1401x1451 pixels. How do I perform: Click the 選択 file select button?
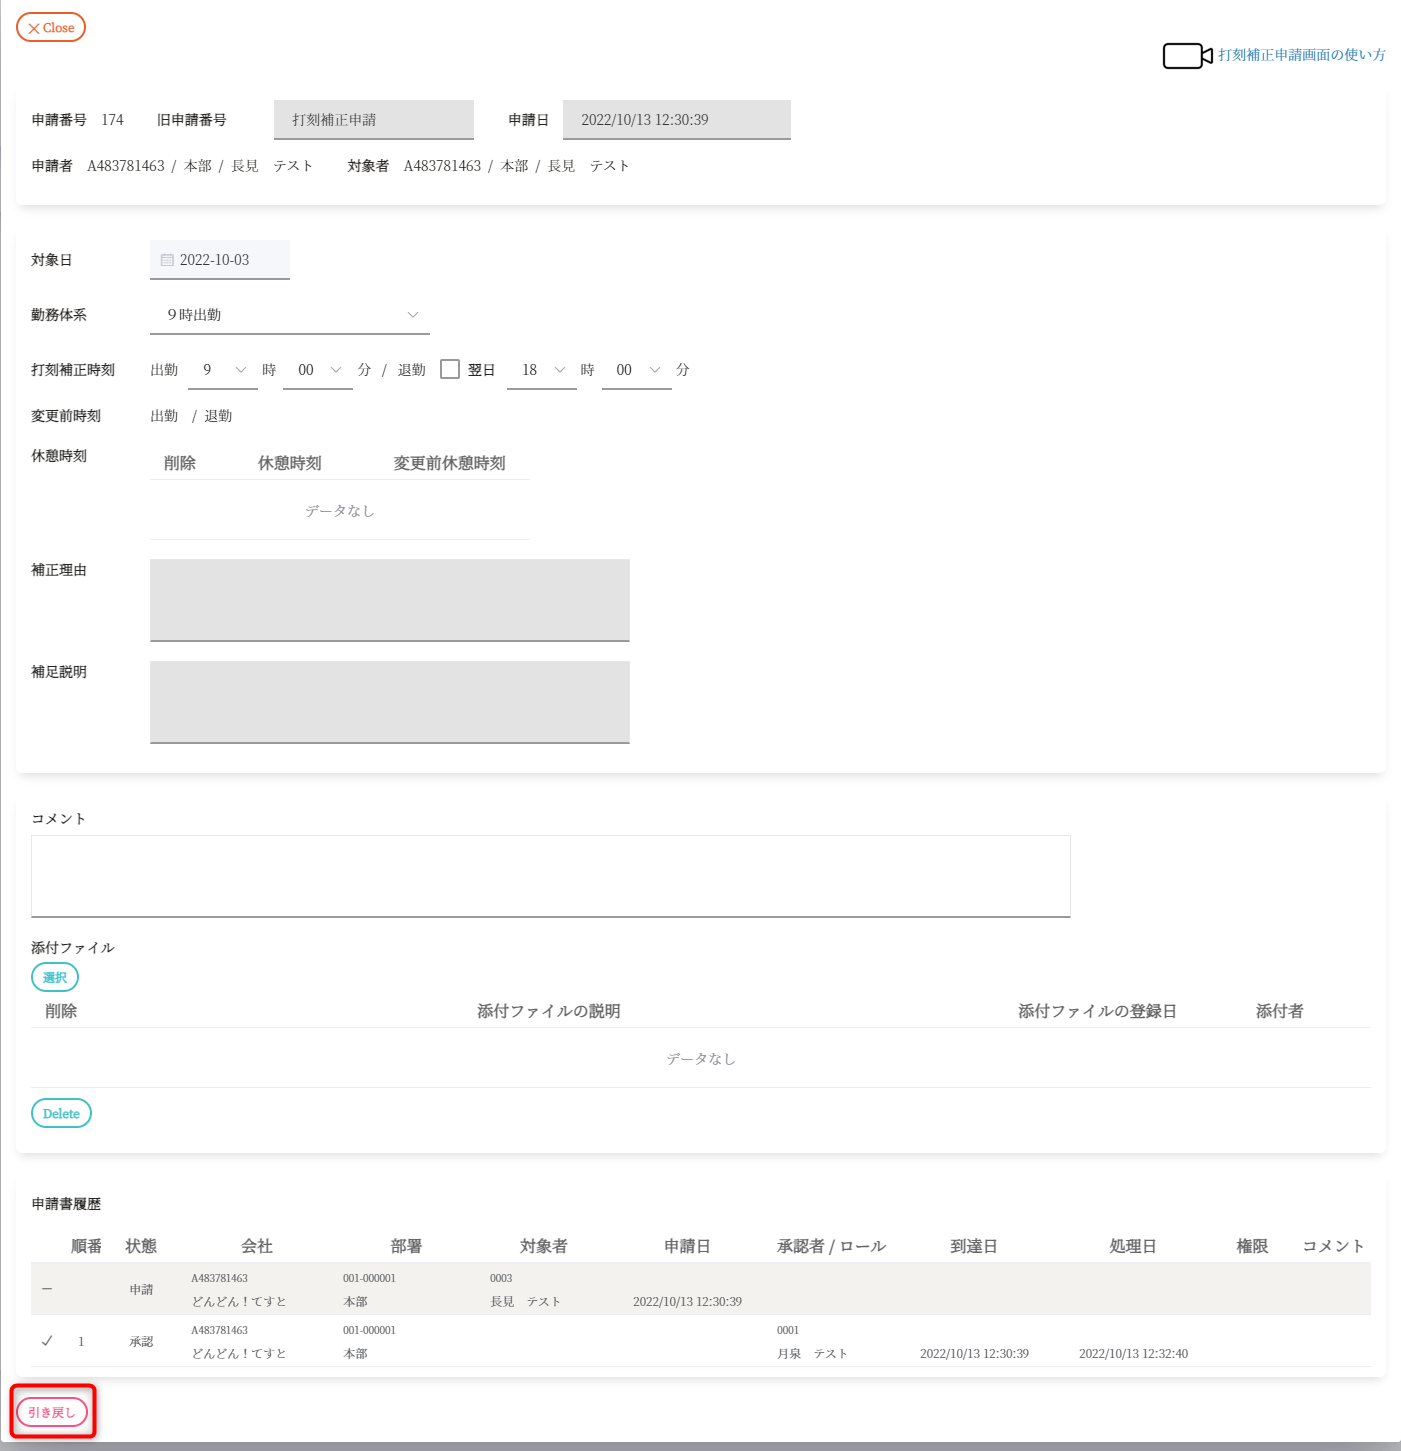pos(55,977)
